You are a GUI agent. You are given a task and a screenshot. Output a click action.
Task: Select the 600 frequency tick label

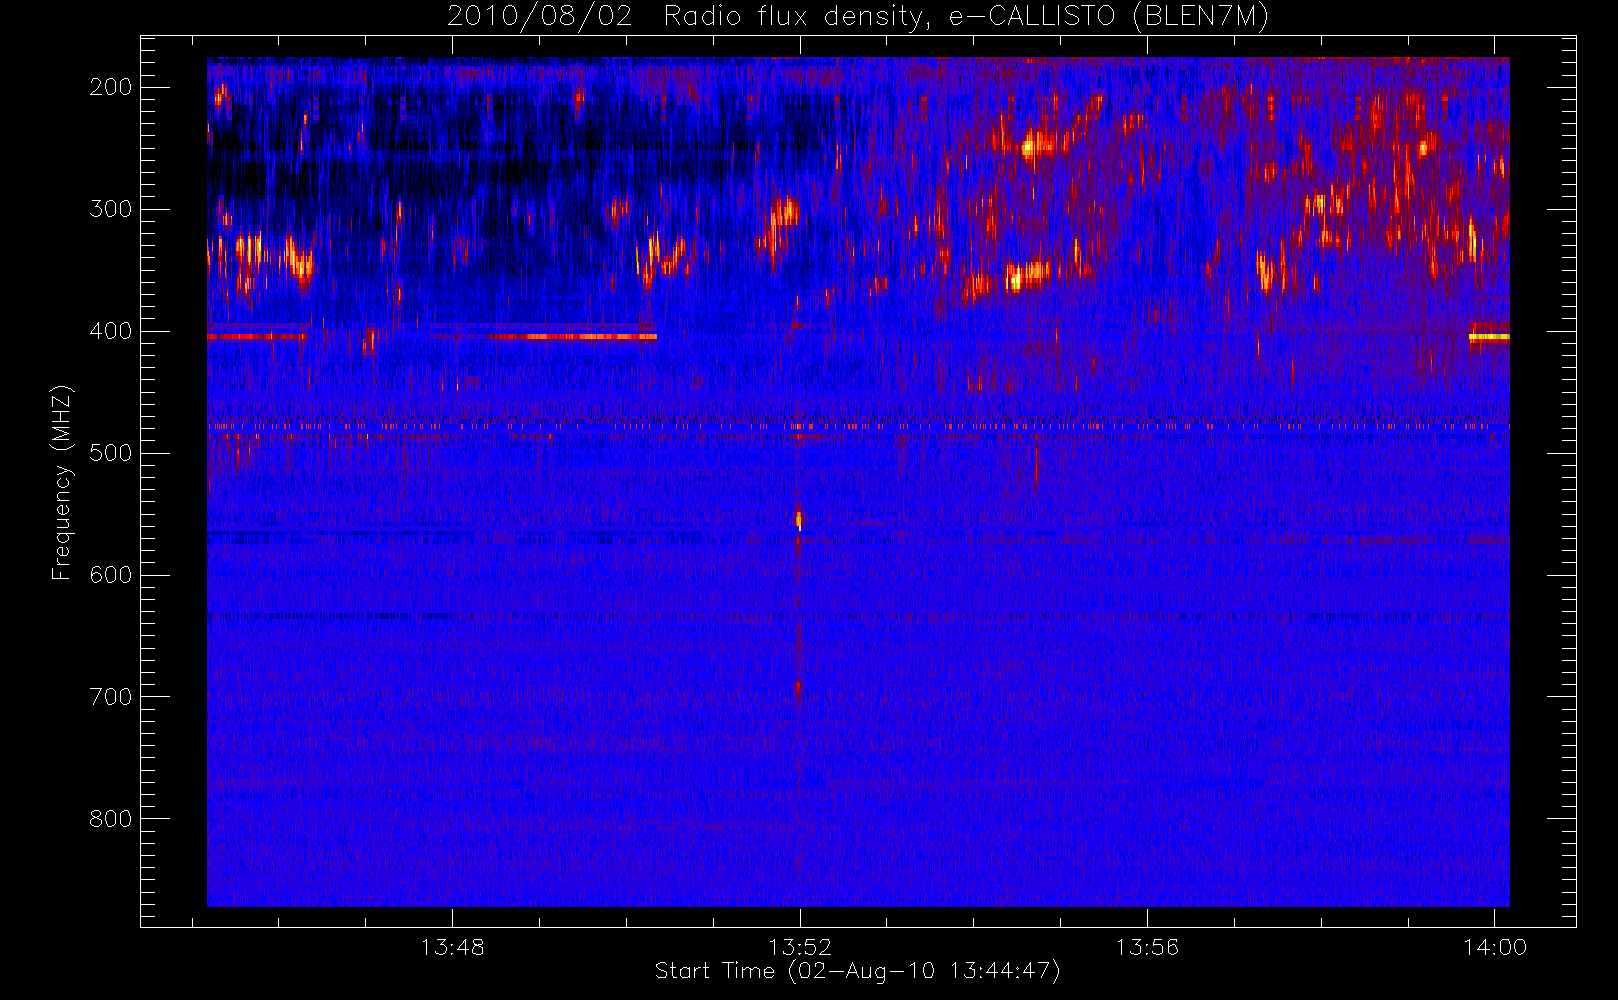pyautogui.click(x=111, y=575)
